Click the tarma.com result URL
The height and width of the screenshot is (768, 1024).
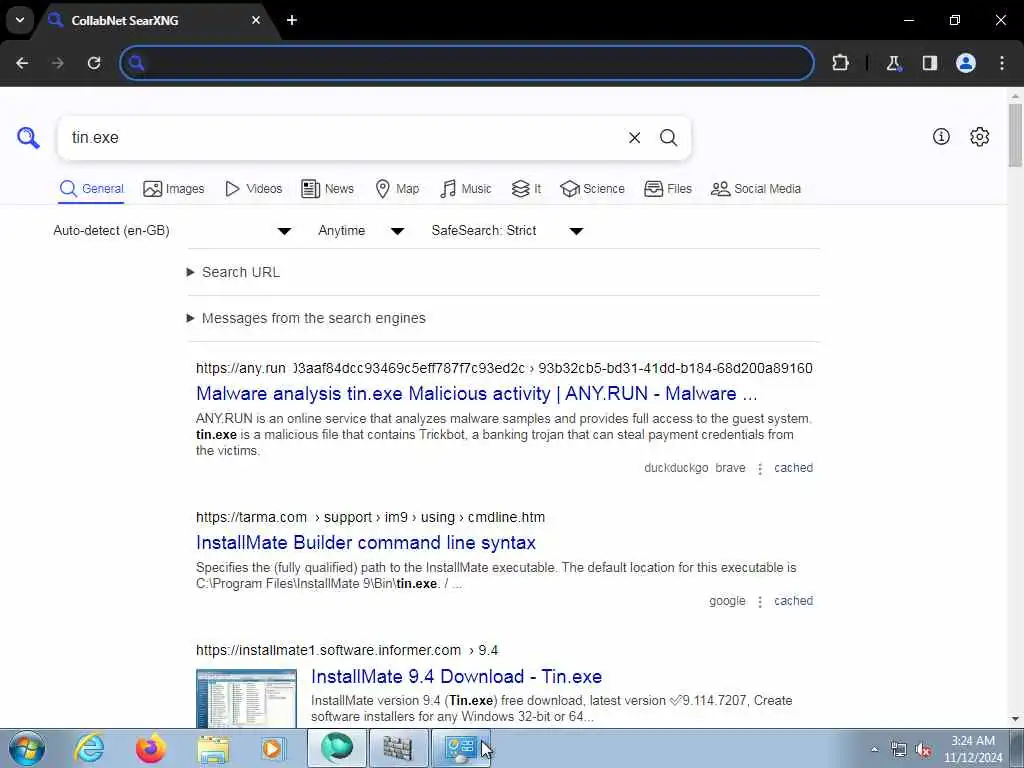pyautogui.click(x=370, y=517)
